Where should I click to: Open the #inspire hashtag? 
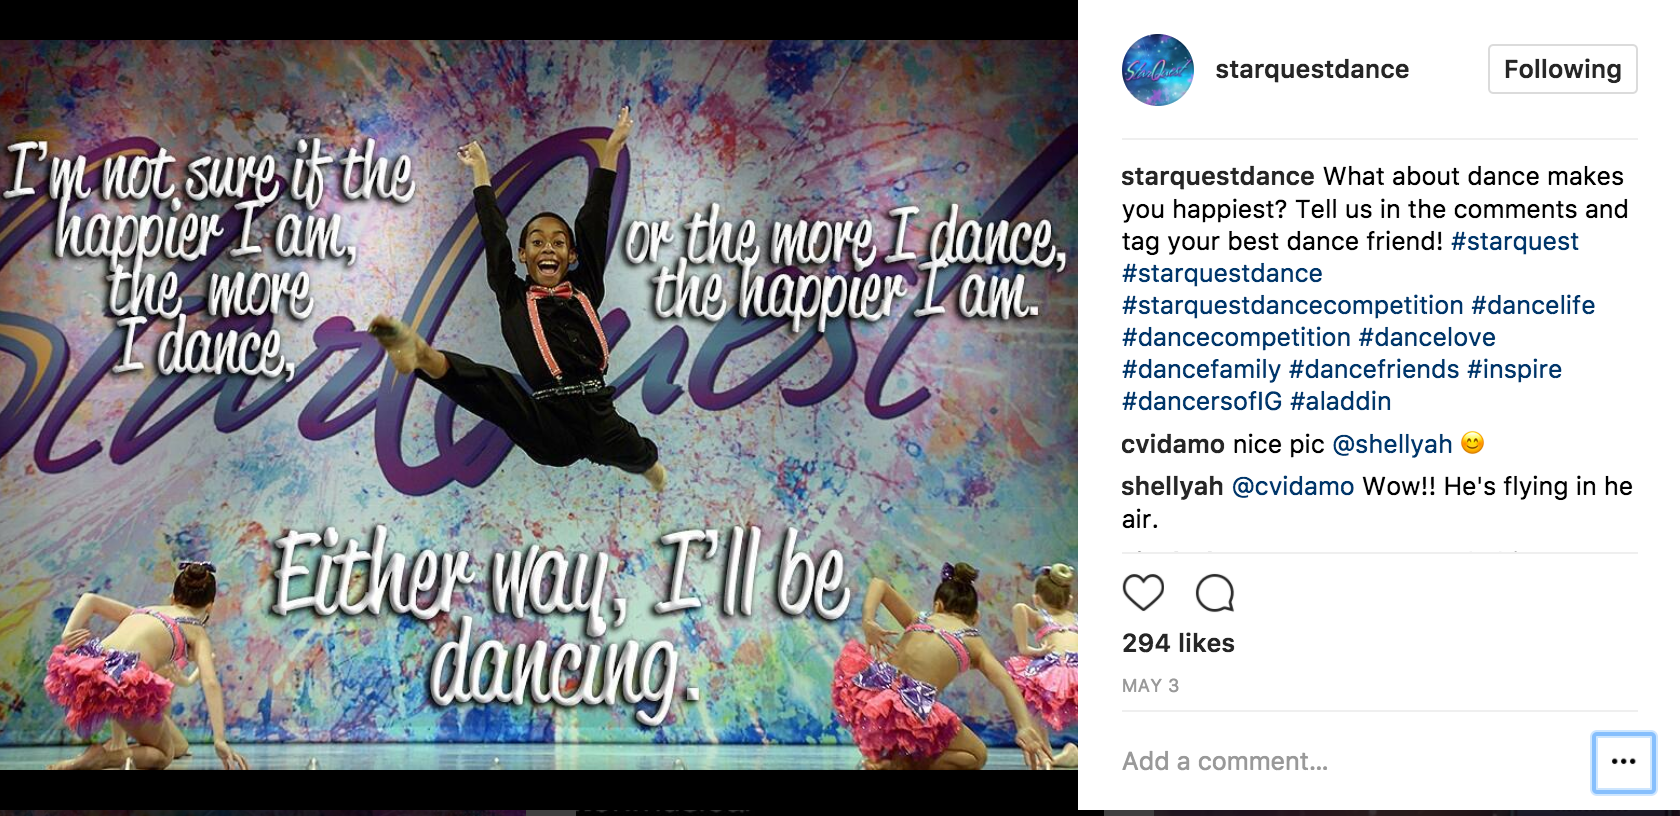click(1514, 369)
